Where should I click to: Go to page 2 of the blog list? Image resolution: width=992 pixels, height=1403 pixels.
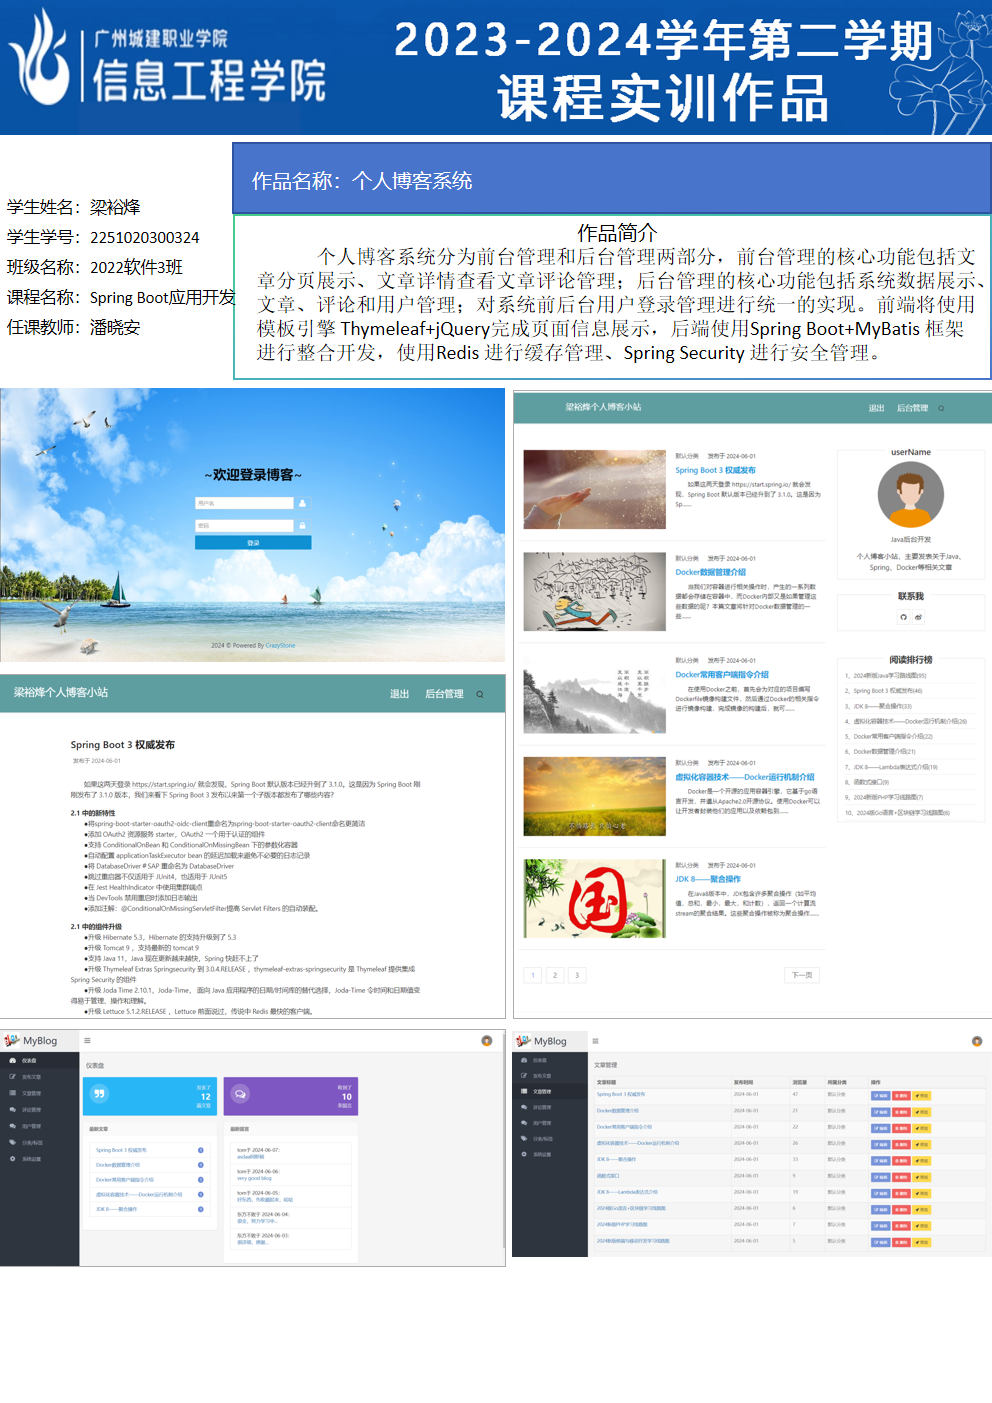coord(555,975)
